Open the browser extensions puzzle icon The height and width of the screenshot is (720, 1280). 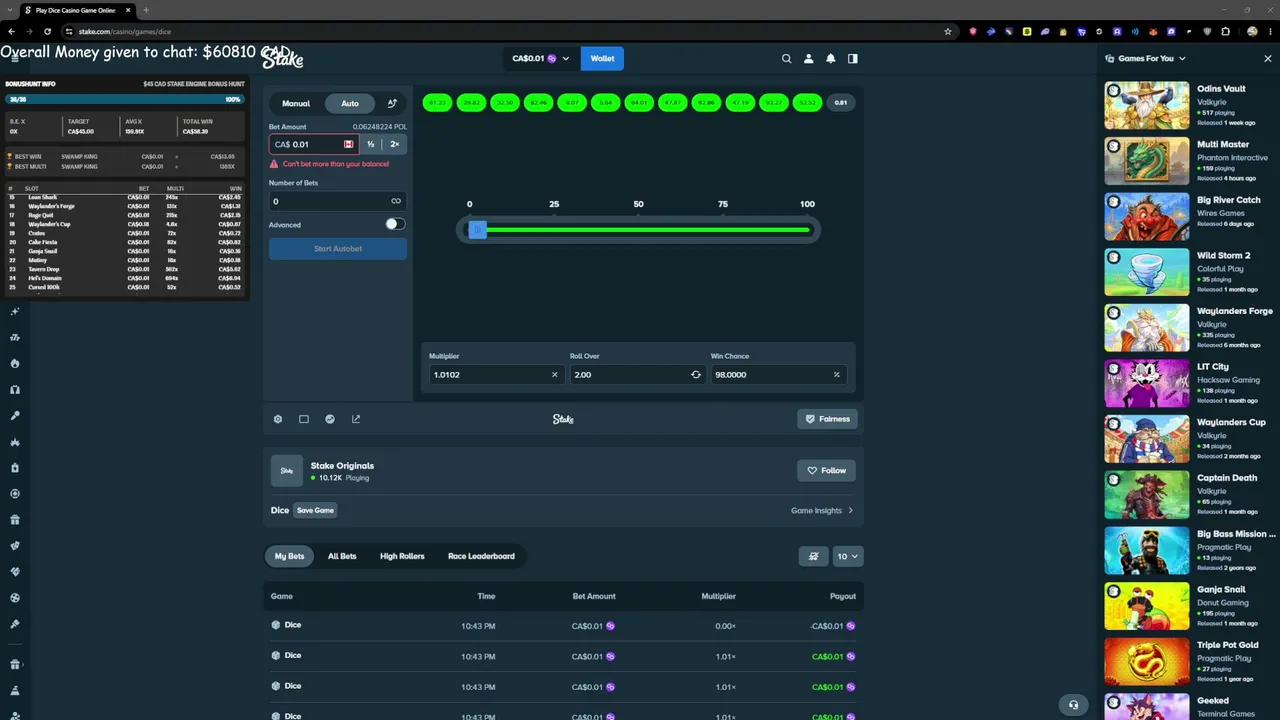click(x=1225, y=31)
